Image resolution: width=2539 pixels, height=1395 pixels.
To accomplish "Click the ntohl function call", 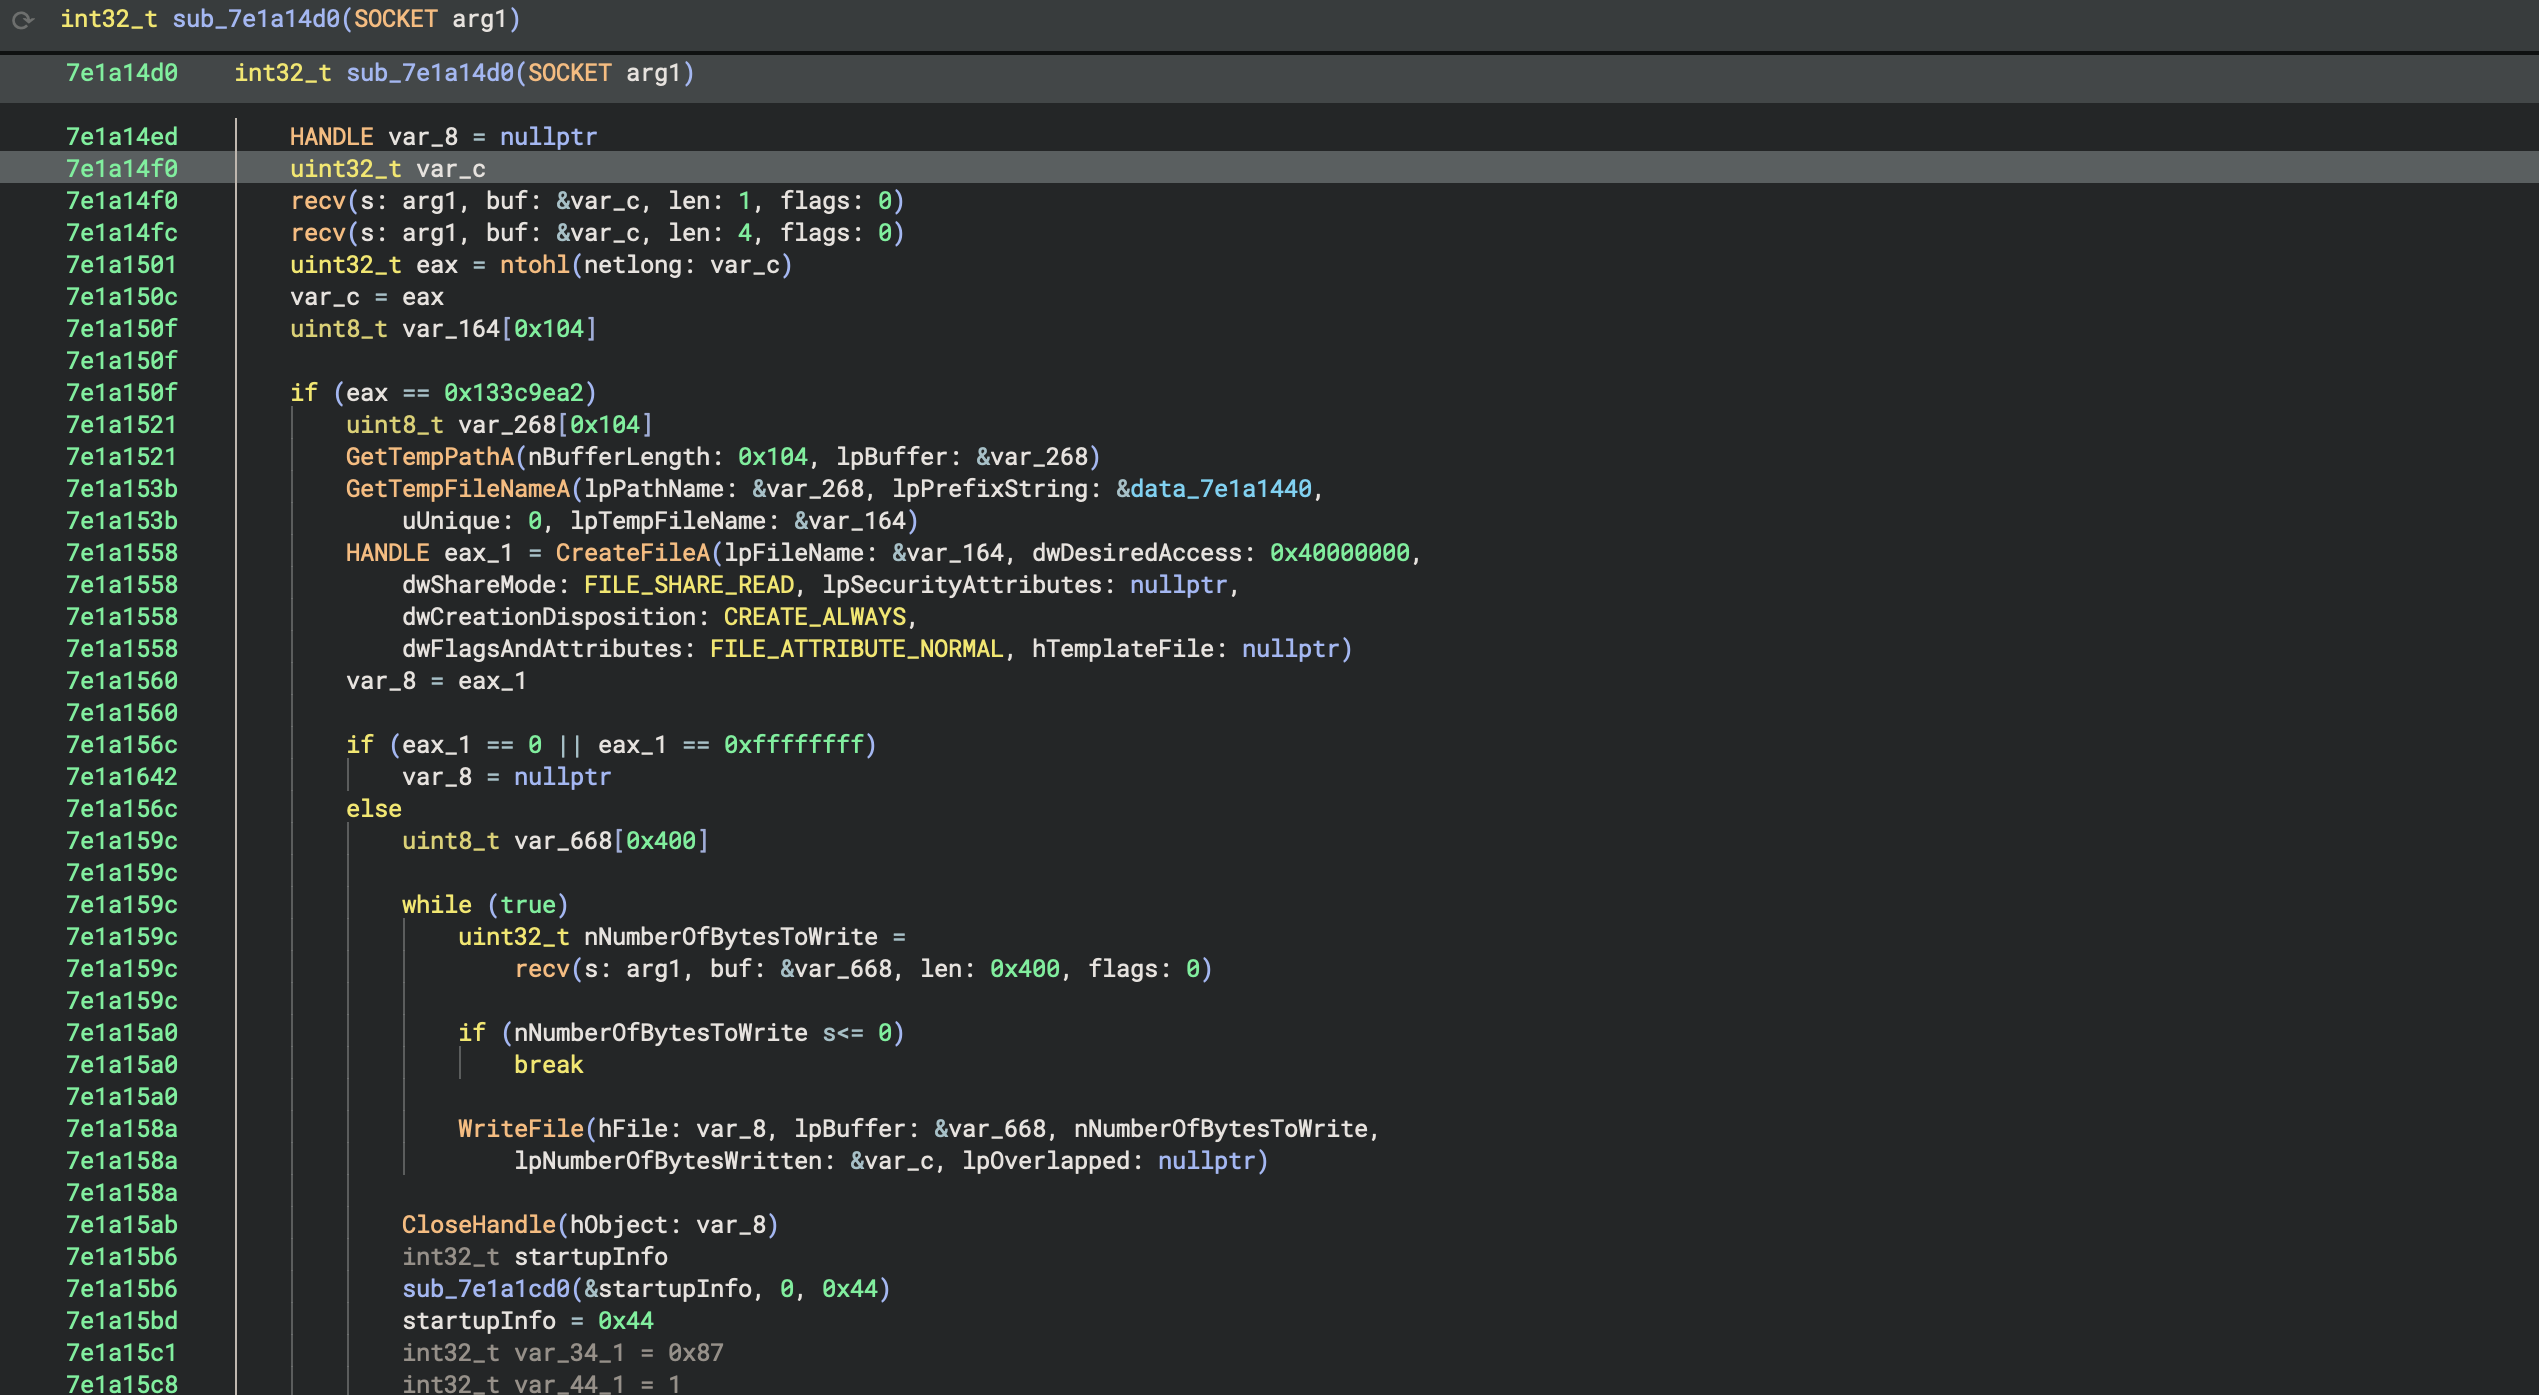I will [534, 265].
